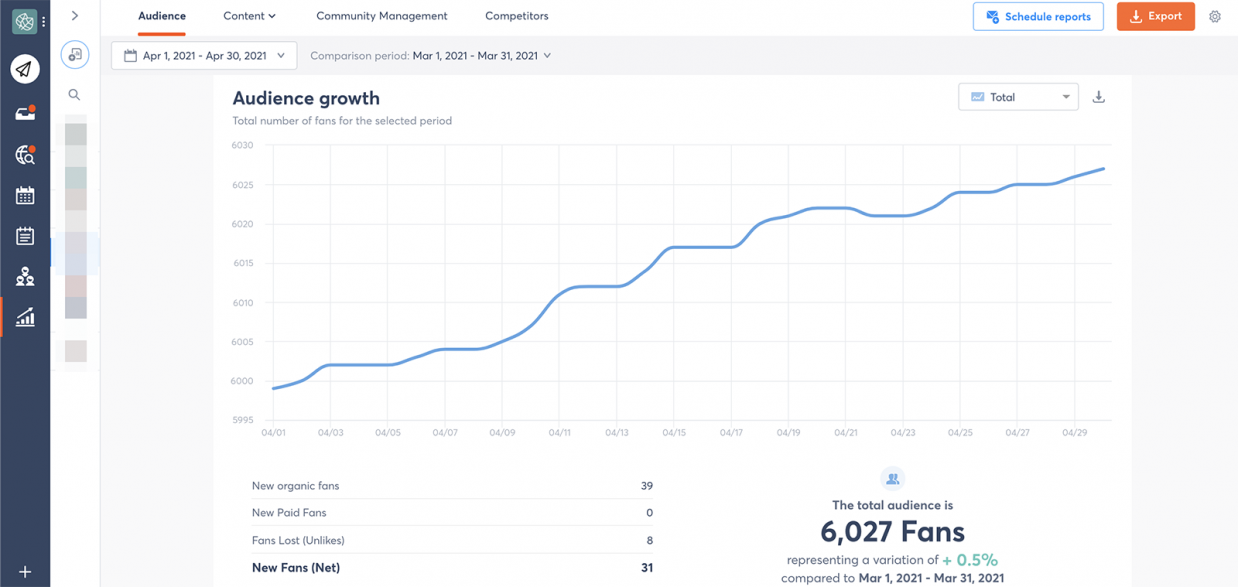Expand the sidebar with the arrow chevron
Image resolution: width=1238 pixels, height=587 pixels.
[x=75, y=16]
